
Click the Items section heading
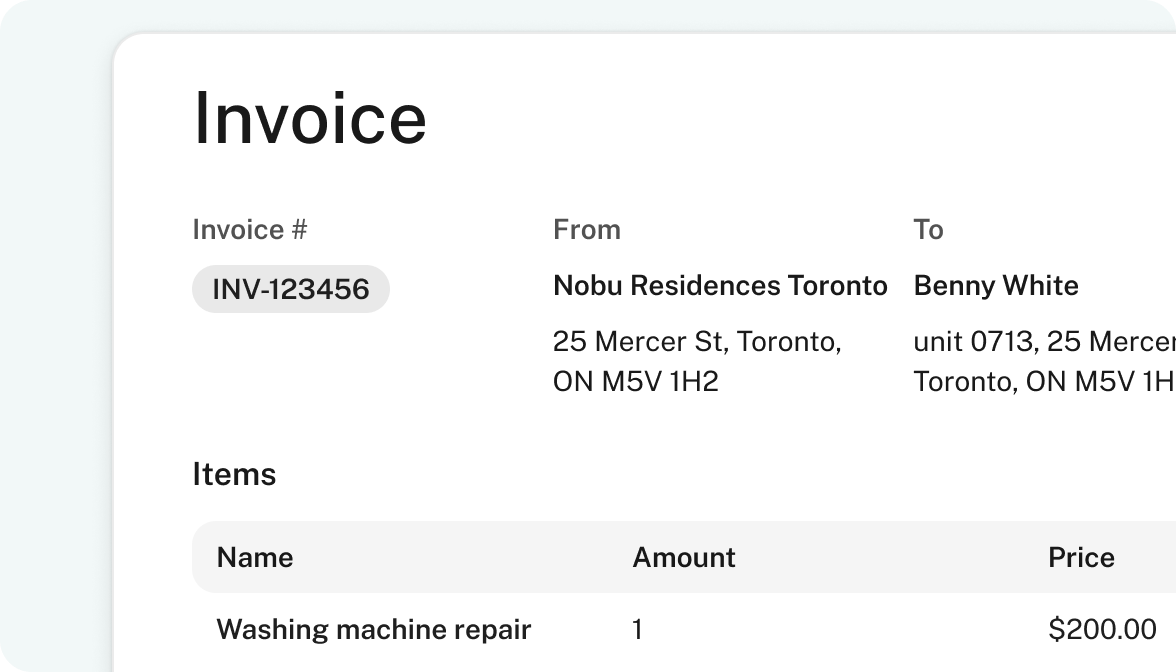[234, 474]
